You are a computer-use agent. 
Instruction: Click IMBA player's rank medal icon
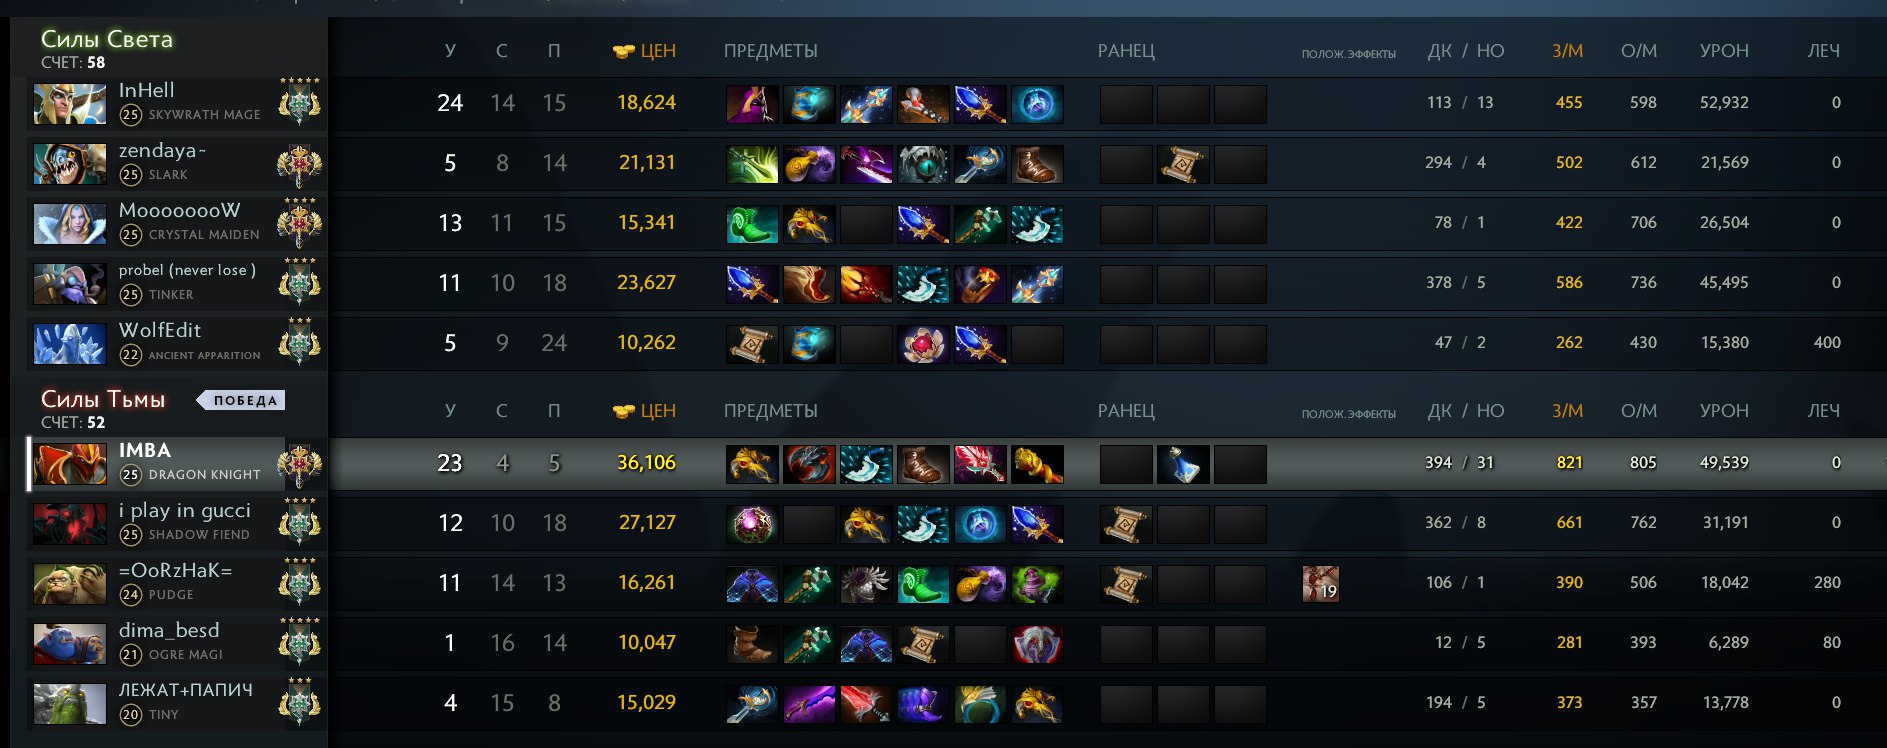tap(299, 464)
